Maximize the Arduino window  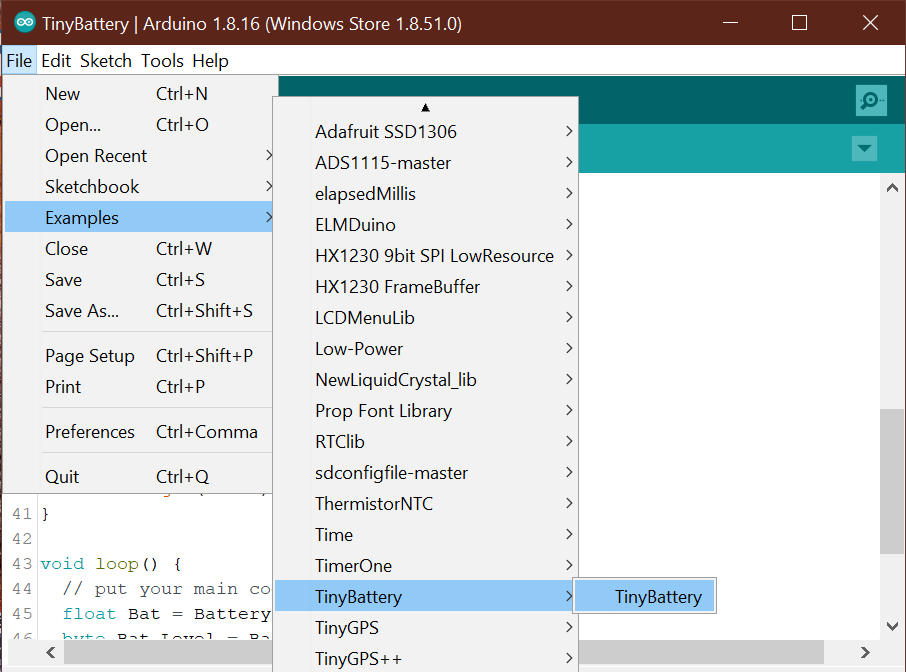(800, 23)
